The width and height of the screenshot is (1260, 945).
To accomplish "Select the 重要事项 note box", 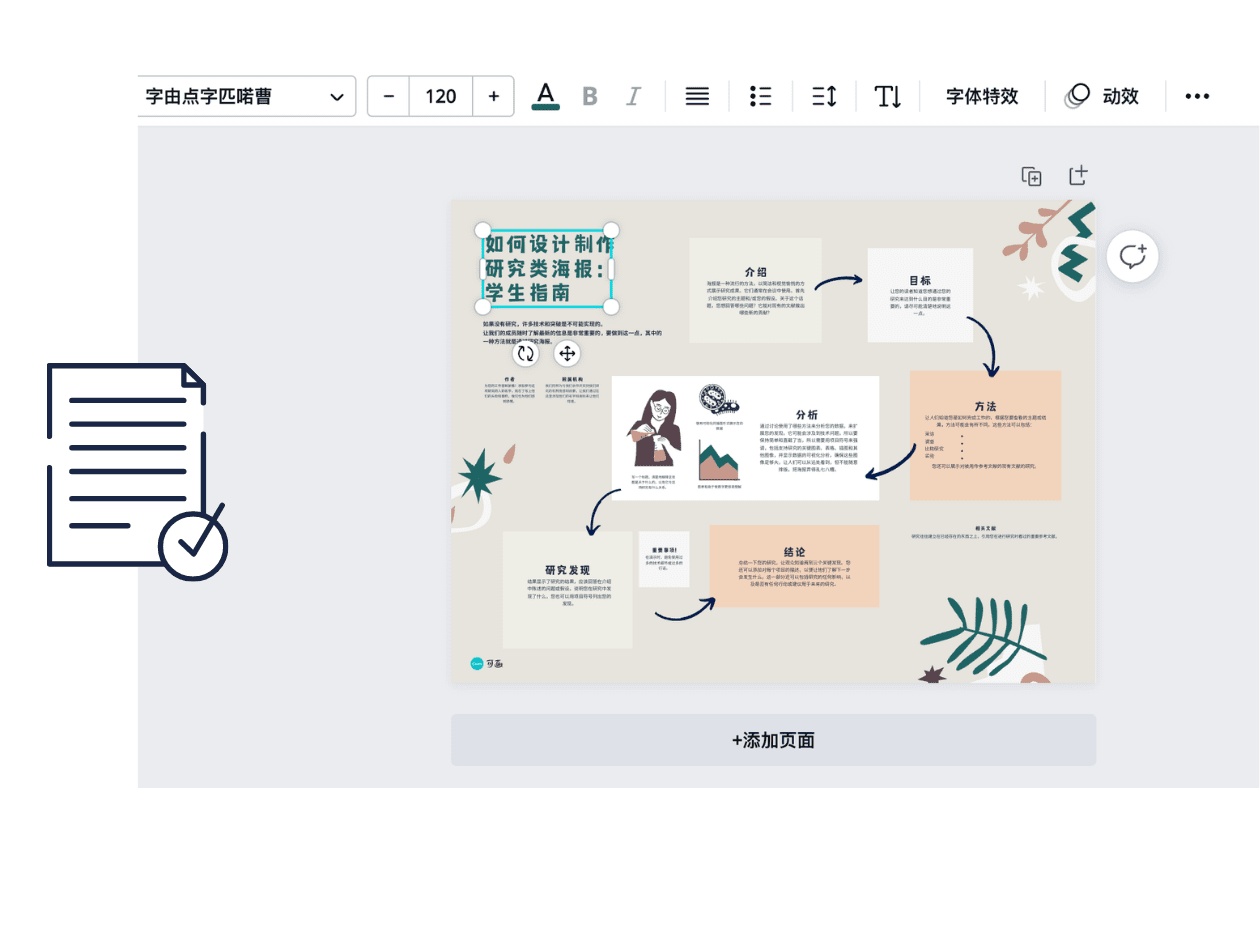I will (x=664, y=559).
